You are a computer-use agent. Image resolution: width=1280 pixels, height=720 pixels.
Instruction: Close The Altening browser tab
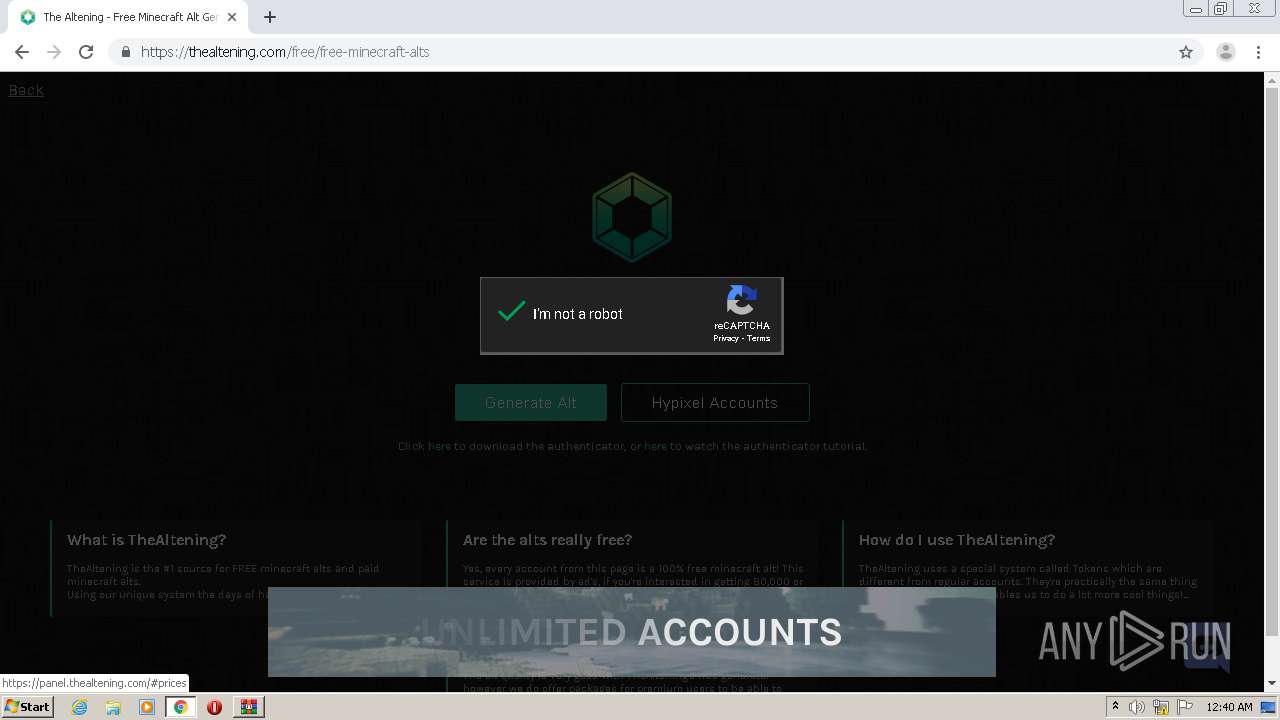[x=231, y=17]
